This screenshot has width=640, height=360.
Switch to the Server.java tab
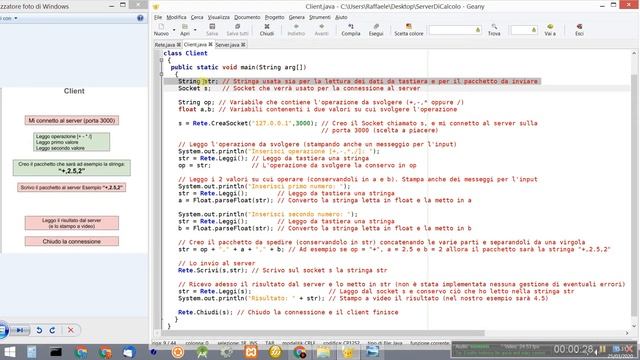tap(227, 45)
